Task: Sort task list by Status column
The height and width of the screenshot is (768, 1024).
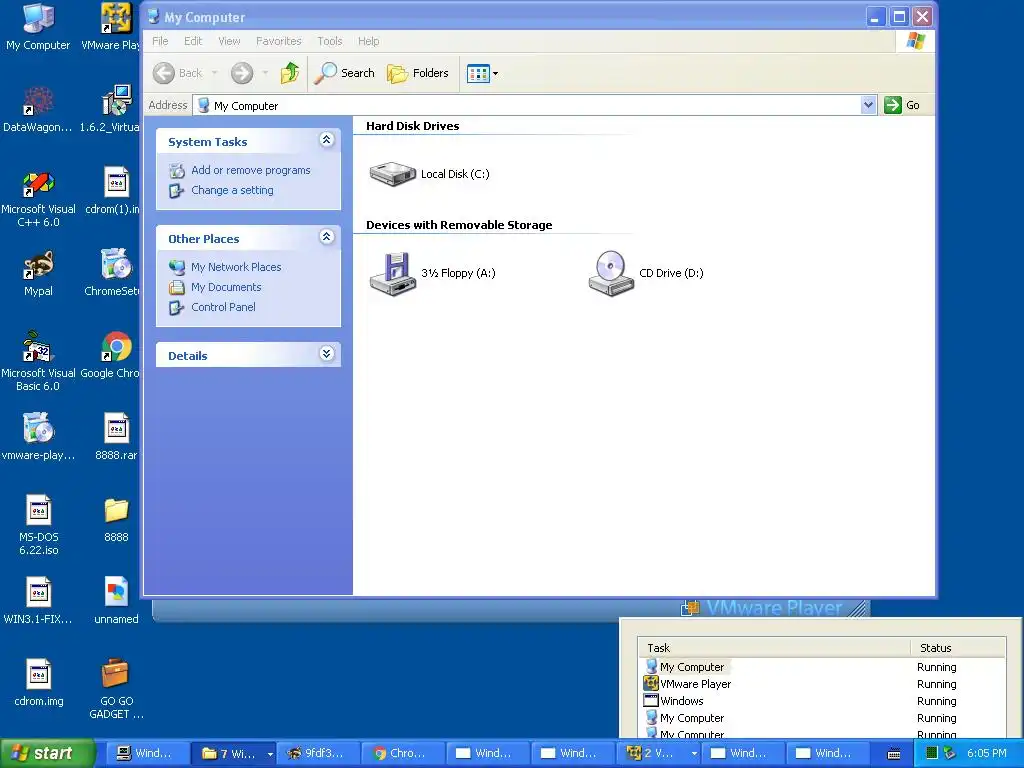Action: pos(957,648)
